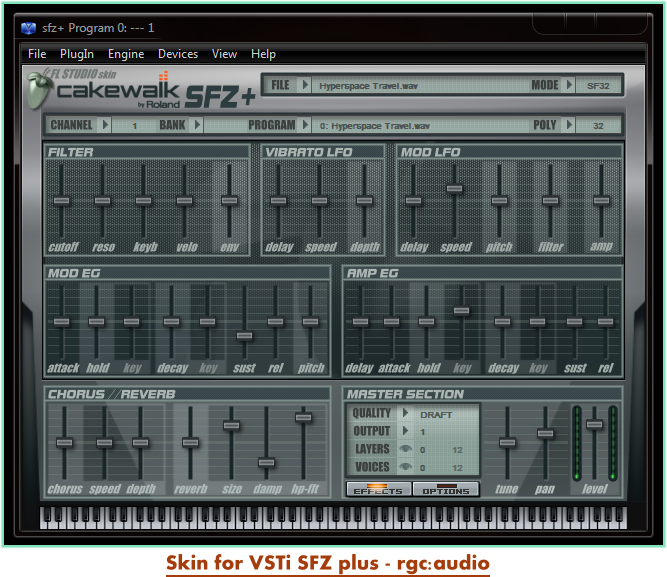The image size is (667, 577).
Task: Toggle the Layers eye icon
Action: pos(406,450)
